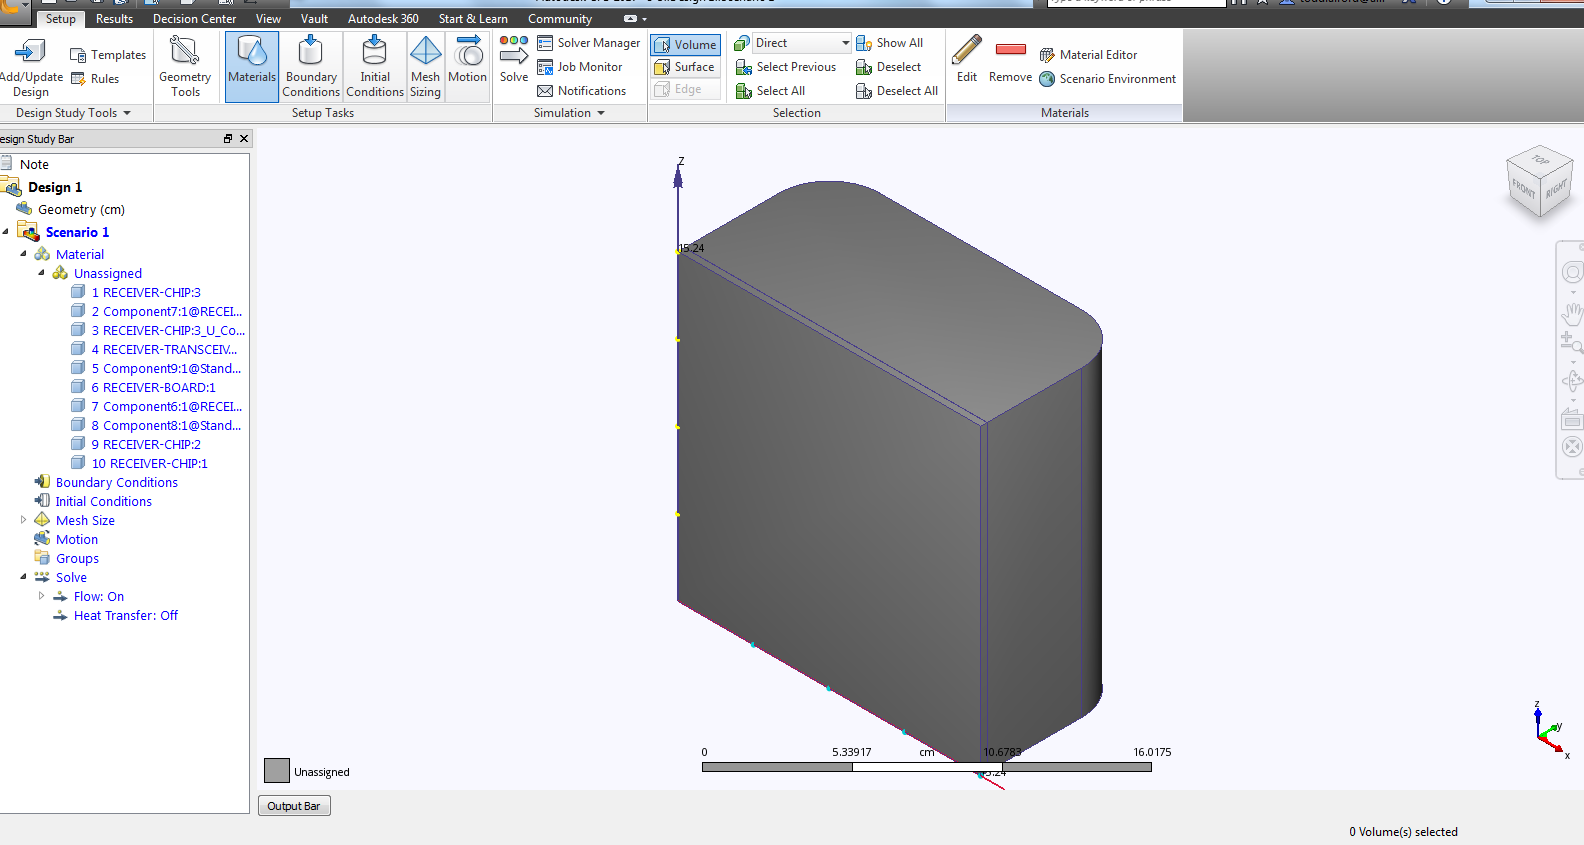Viewport: 1584px width, 845px height.
Task: Open Notifications settings
Action: pyautogui.click(x=582, y=91)
